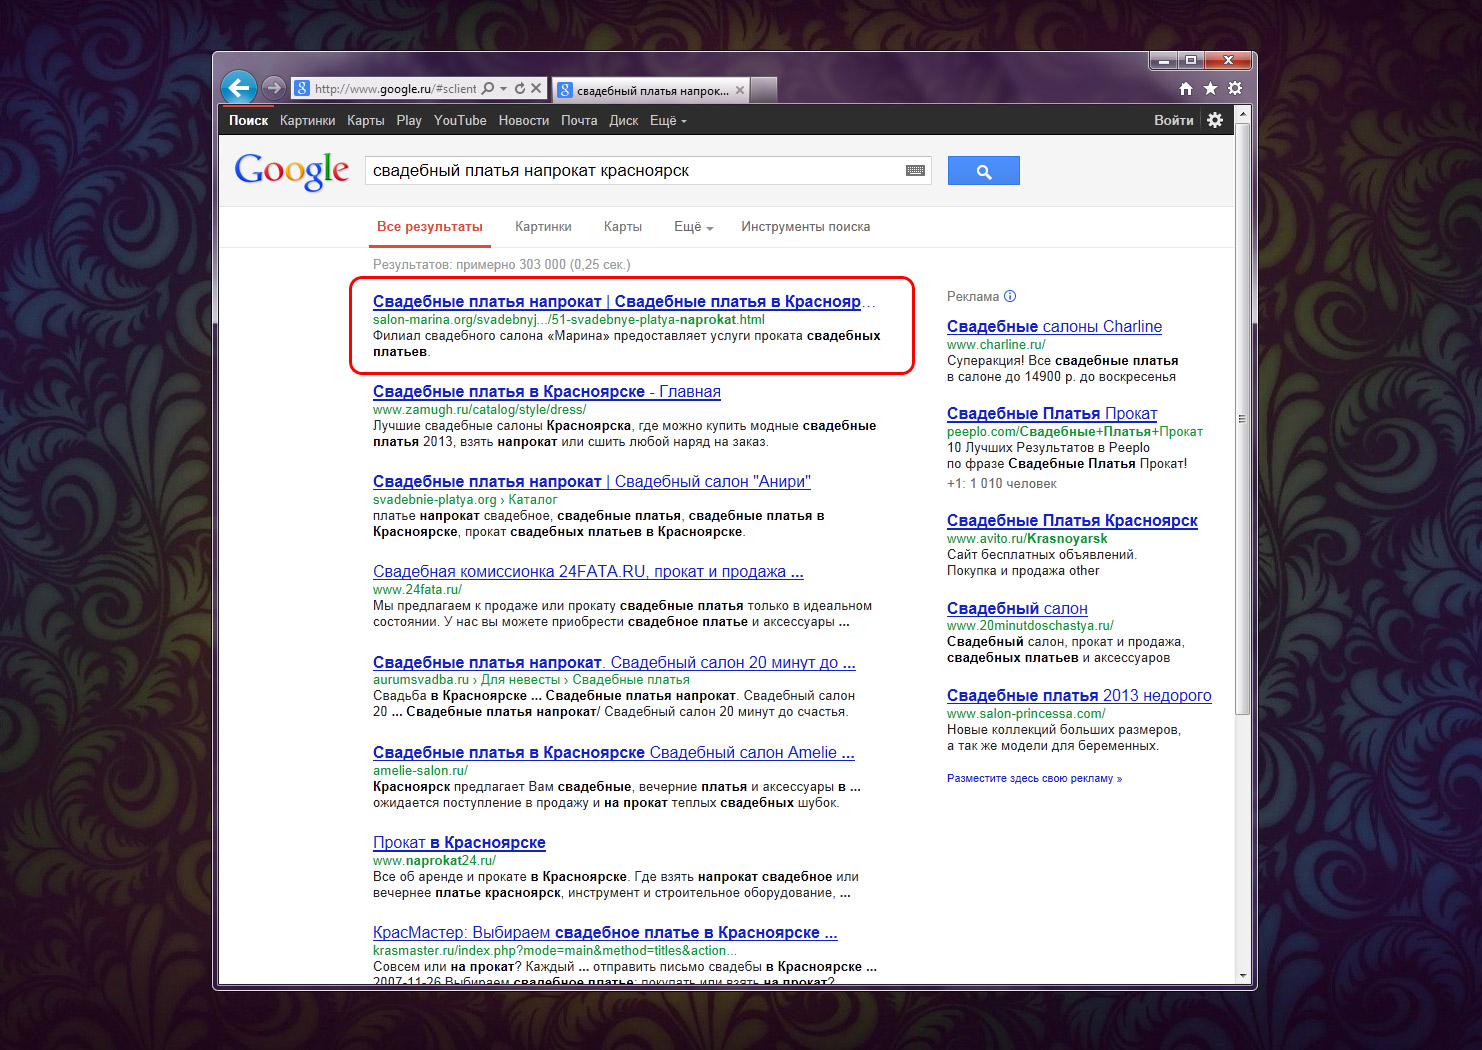Open "Прокат в Красноярске" result

[x=459, y=843]
